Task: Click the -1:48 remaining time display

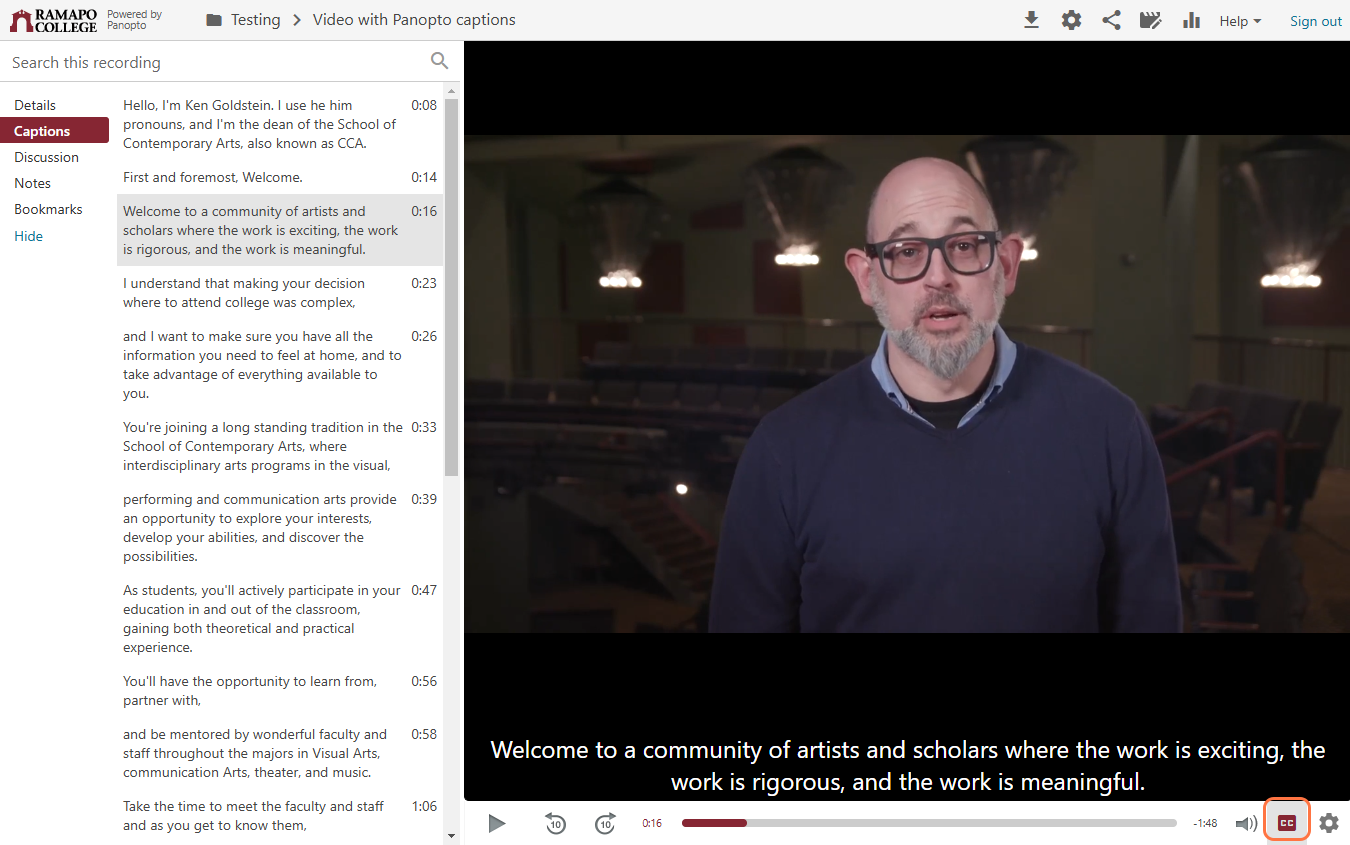Action: (1205, 823)
